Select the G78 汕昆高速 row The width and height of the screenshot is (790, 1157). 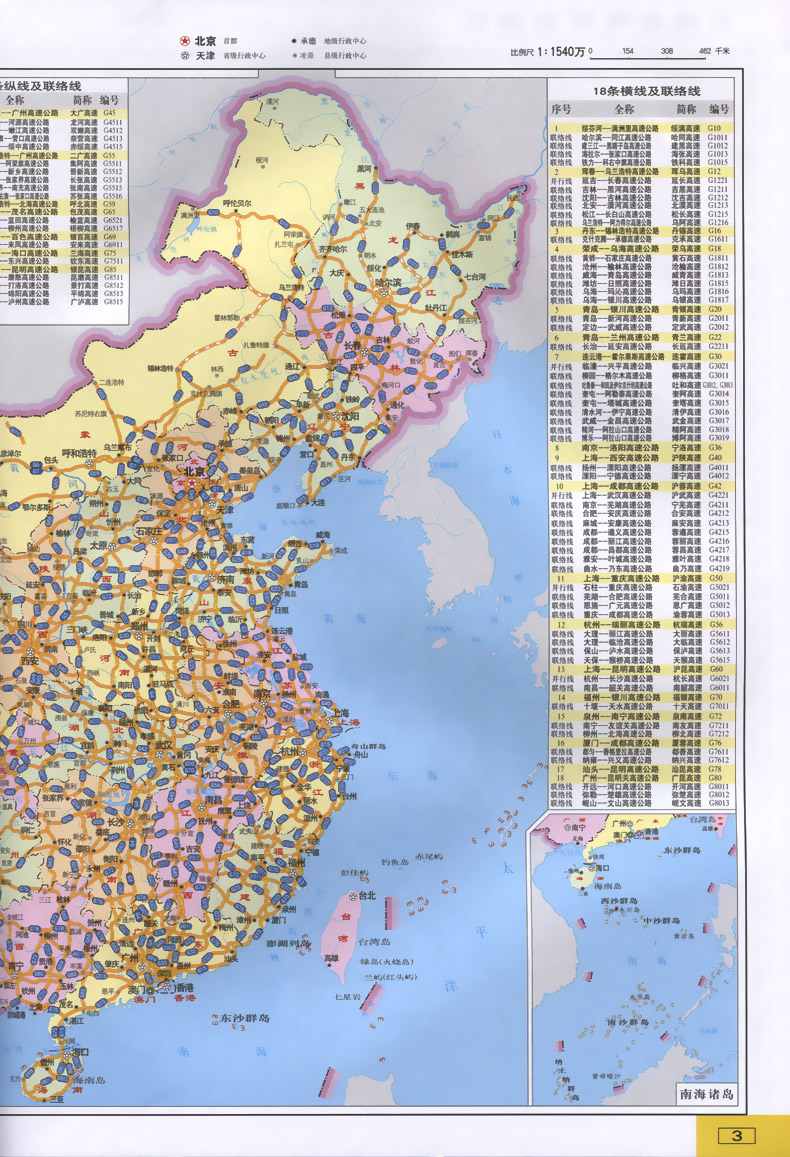coord(641,769)
